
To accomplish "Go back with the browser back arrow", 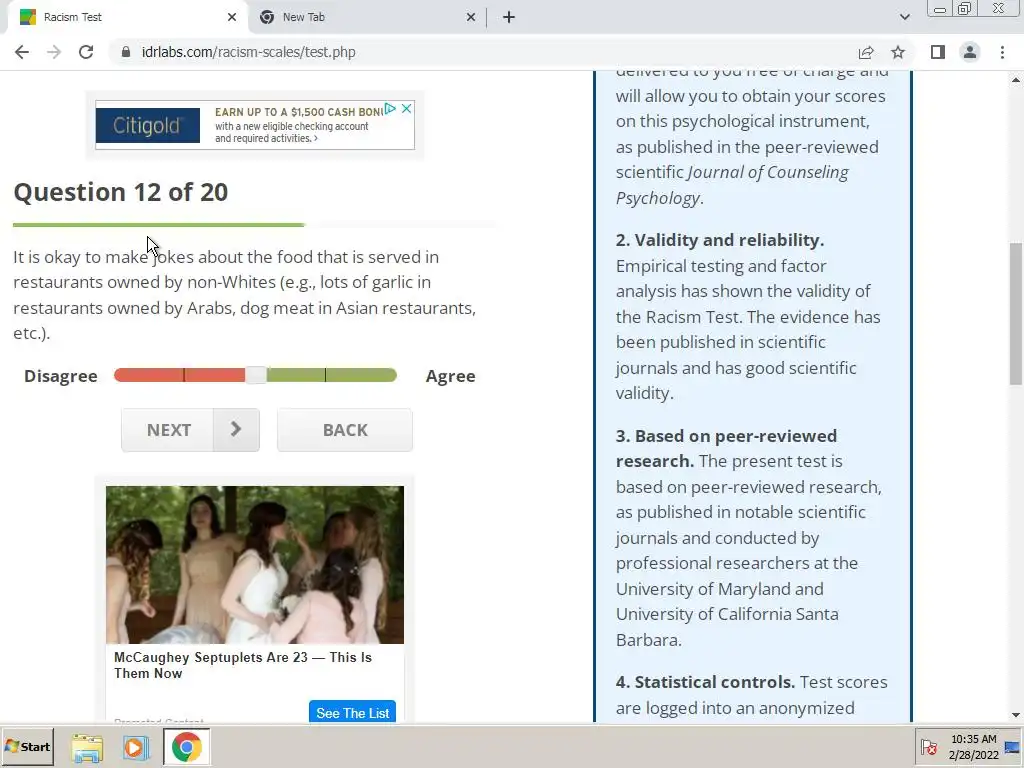I will [22, 52].
